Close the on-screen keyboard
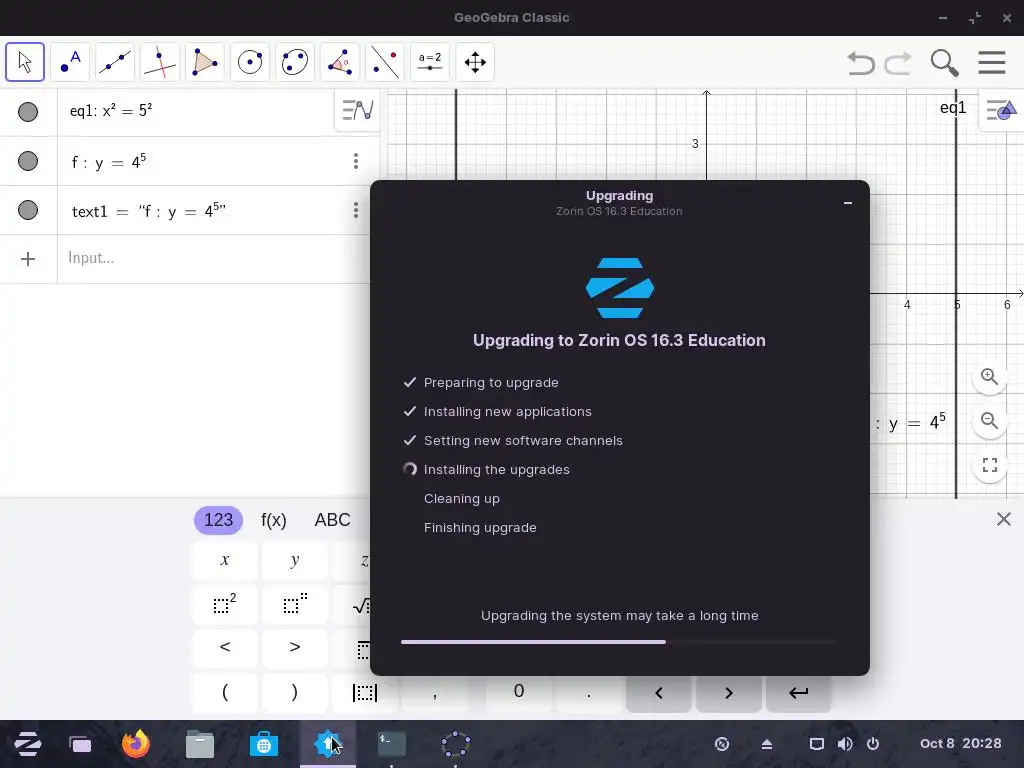1024x768 pixels. pyautogui.click(x=1004, y=519)
